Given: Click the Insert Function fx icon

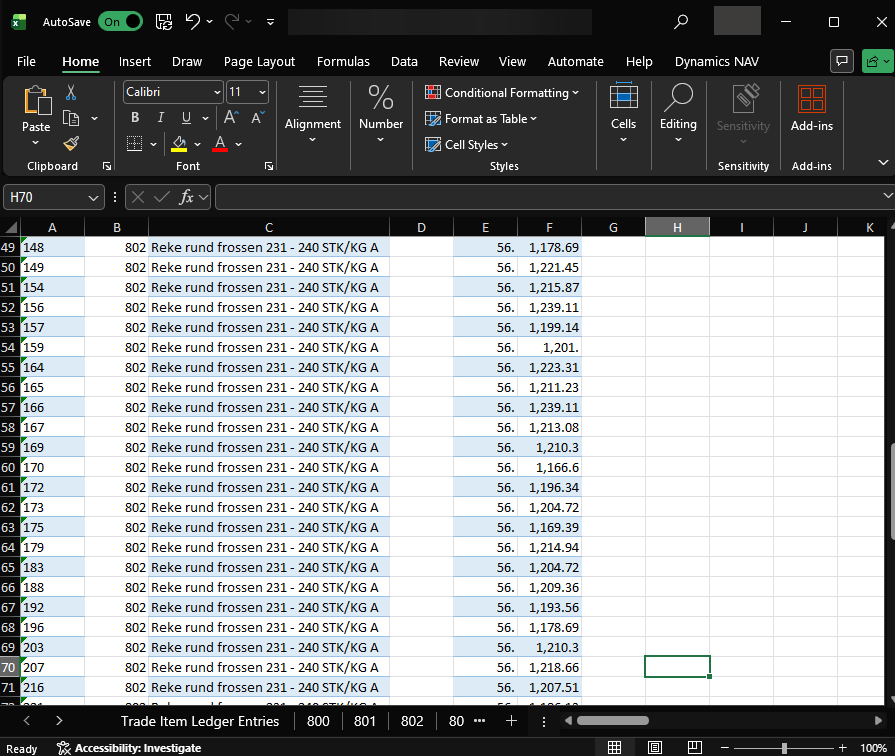Looking at the screenshot, I should click(x=186, y=197).
